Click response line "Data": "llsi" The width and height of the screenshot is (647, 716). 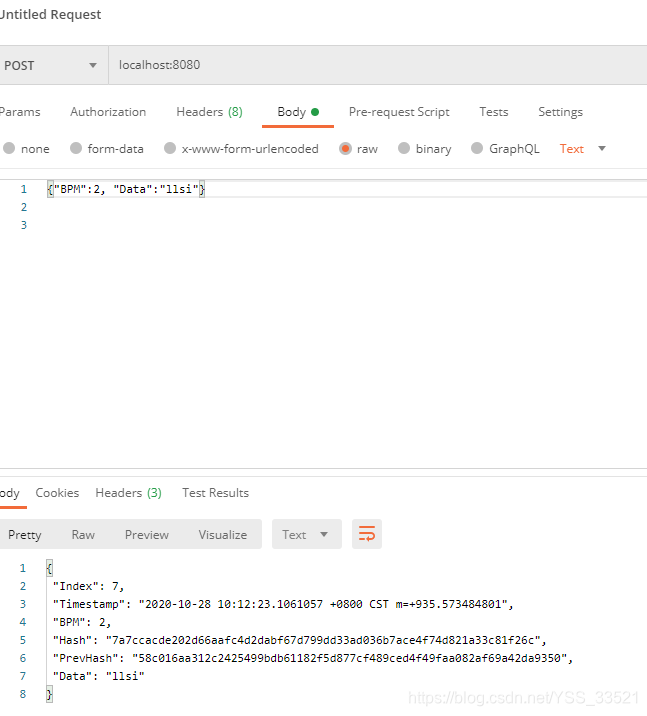99,676
